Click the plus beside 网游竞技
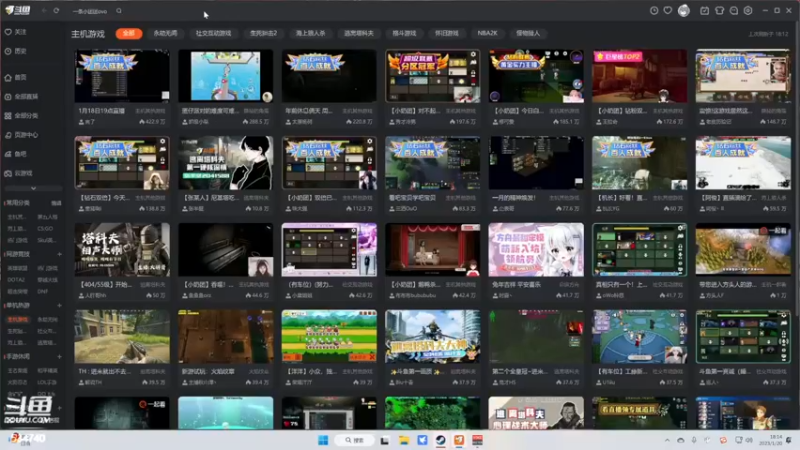The image size is (800, 450). [x=59, y=254]
